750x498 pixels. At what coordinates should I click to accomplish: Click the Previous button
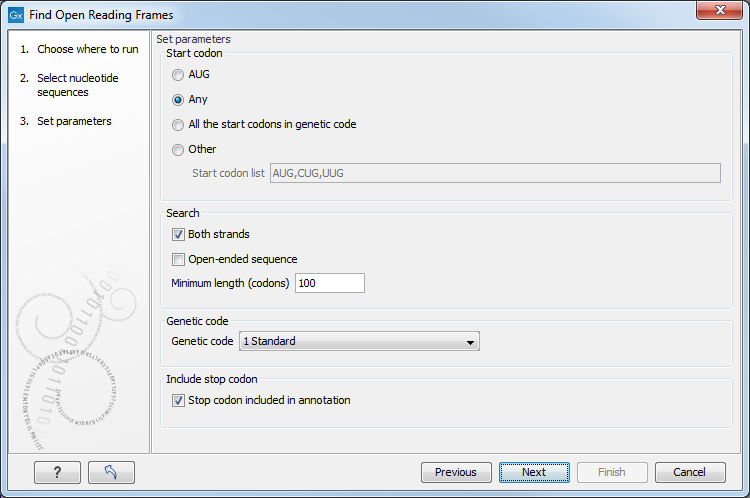455,472
